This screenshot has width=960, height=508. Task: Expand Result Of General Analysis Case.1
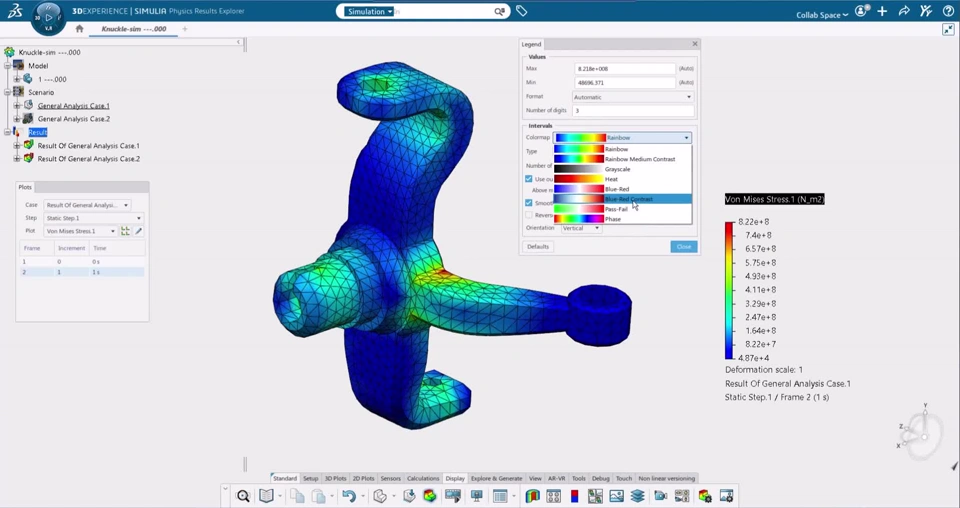tap(17, 146)
